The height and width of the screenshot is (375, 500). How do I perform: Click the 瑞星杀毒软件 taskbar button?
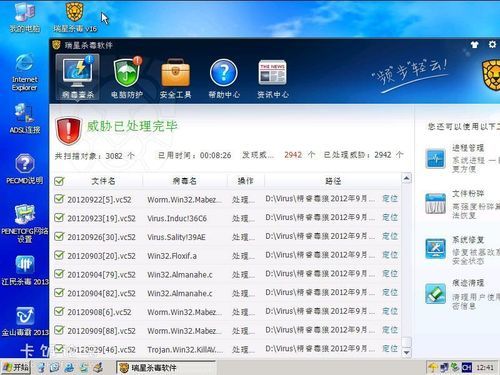click(166, 368)
